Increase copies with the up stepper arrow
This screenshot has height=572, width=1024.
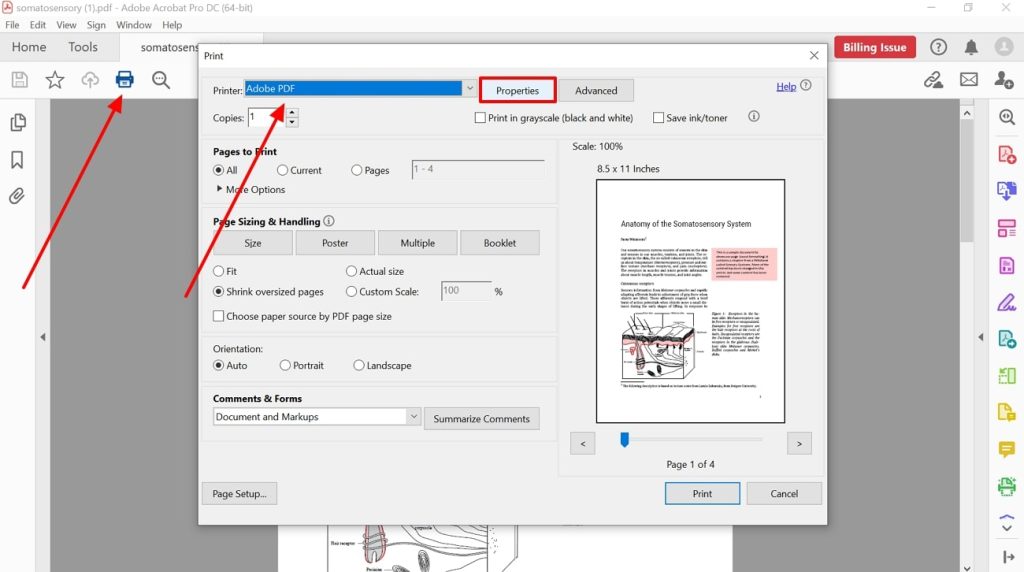[x=292, y=112]
